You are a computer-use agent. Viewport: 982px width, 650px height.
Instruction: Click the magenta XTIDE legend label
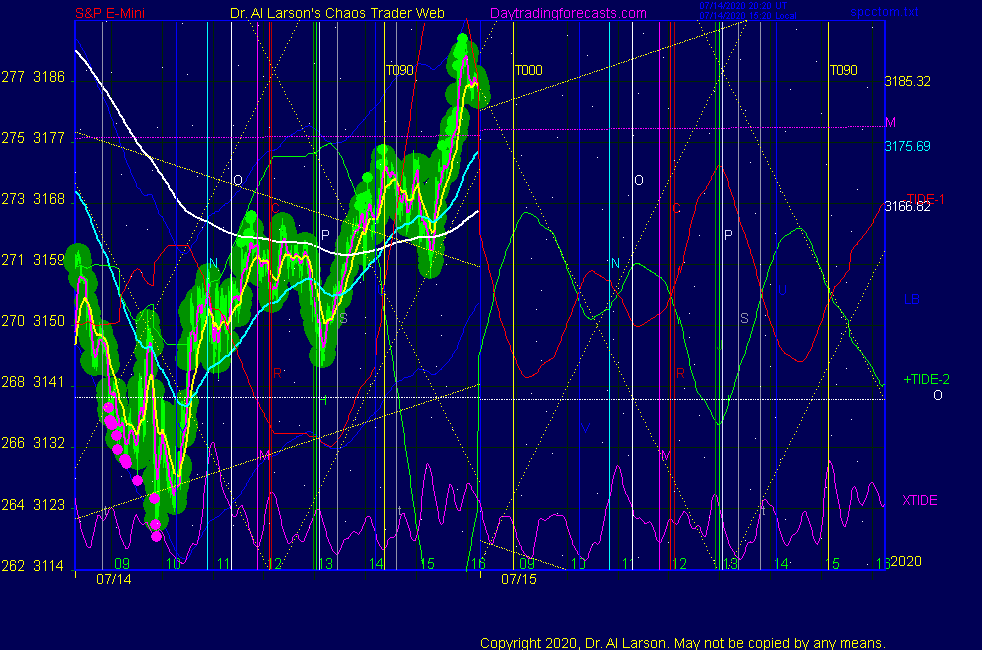pos(920,500)
